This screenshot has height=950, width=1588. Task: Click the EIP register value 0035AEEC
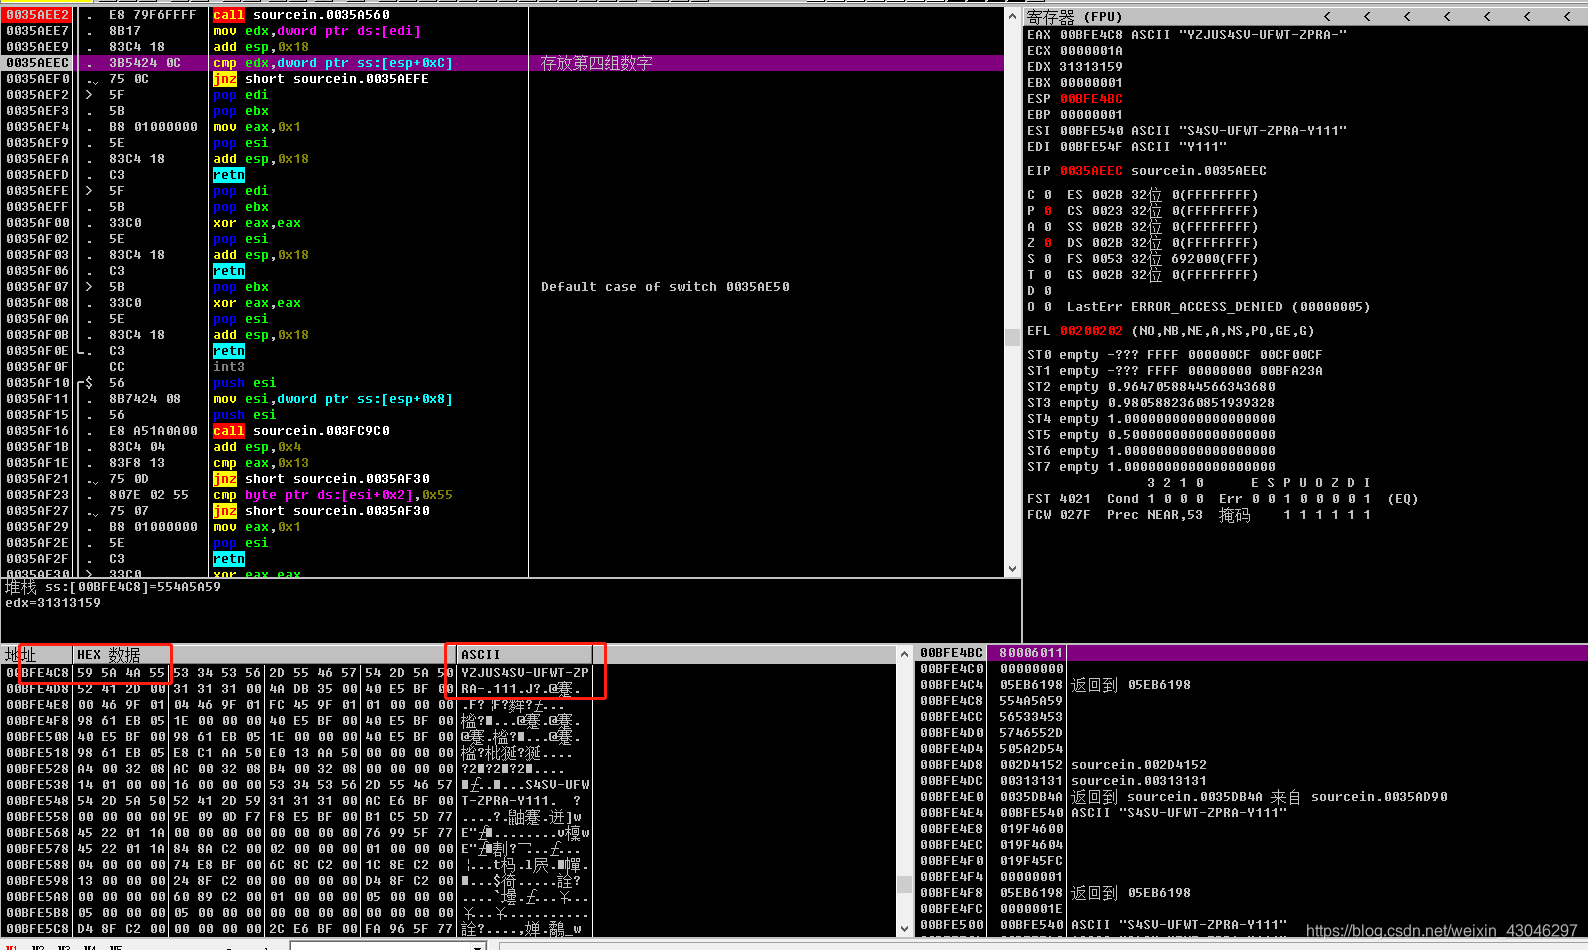pyautogui.click(x=1091, y=171)
